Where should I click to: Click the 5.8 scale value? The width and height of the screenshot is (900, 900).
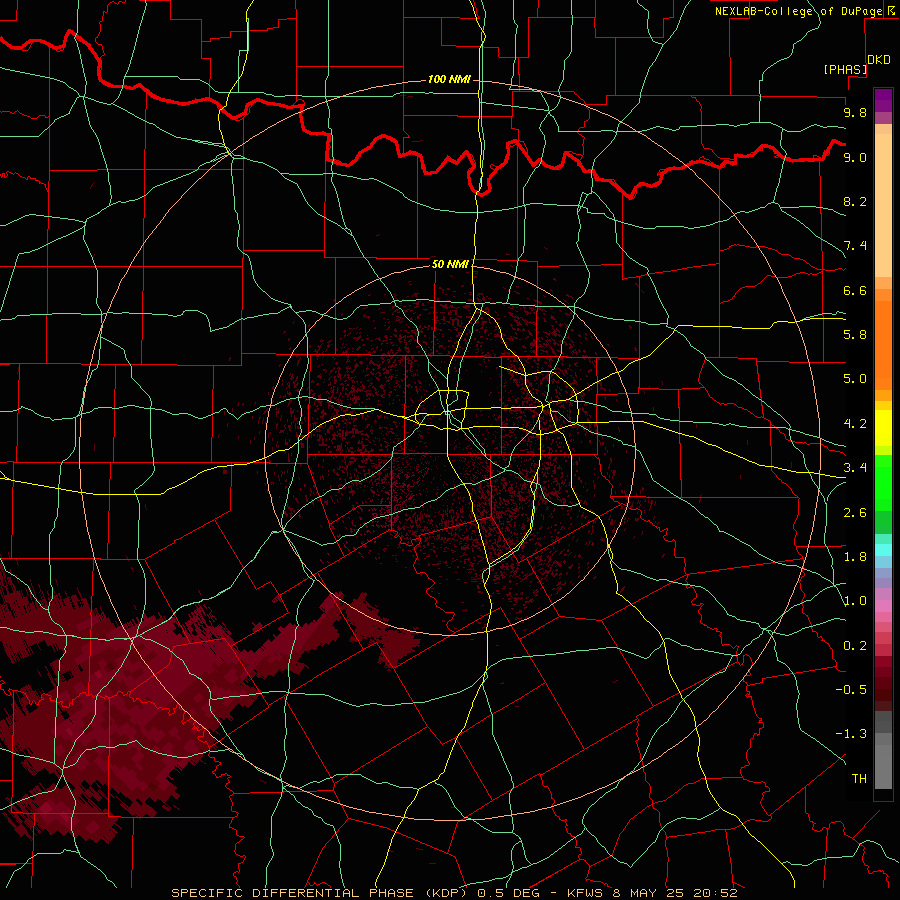click(855, 335)
